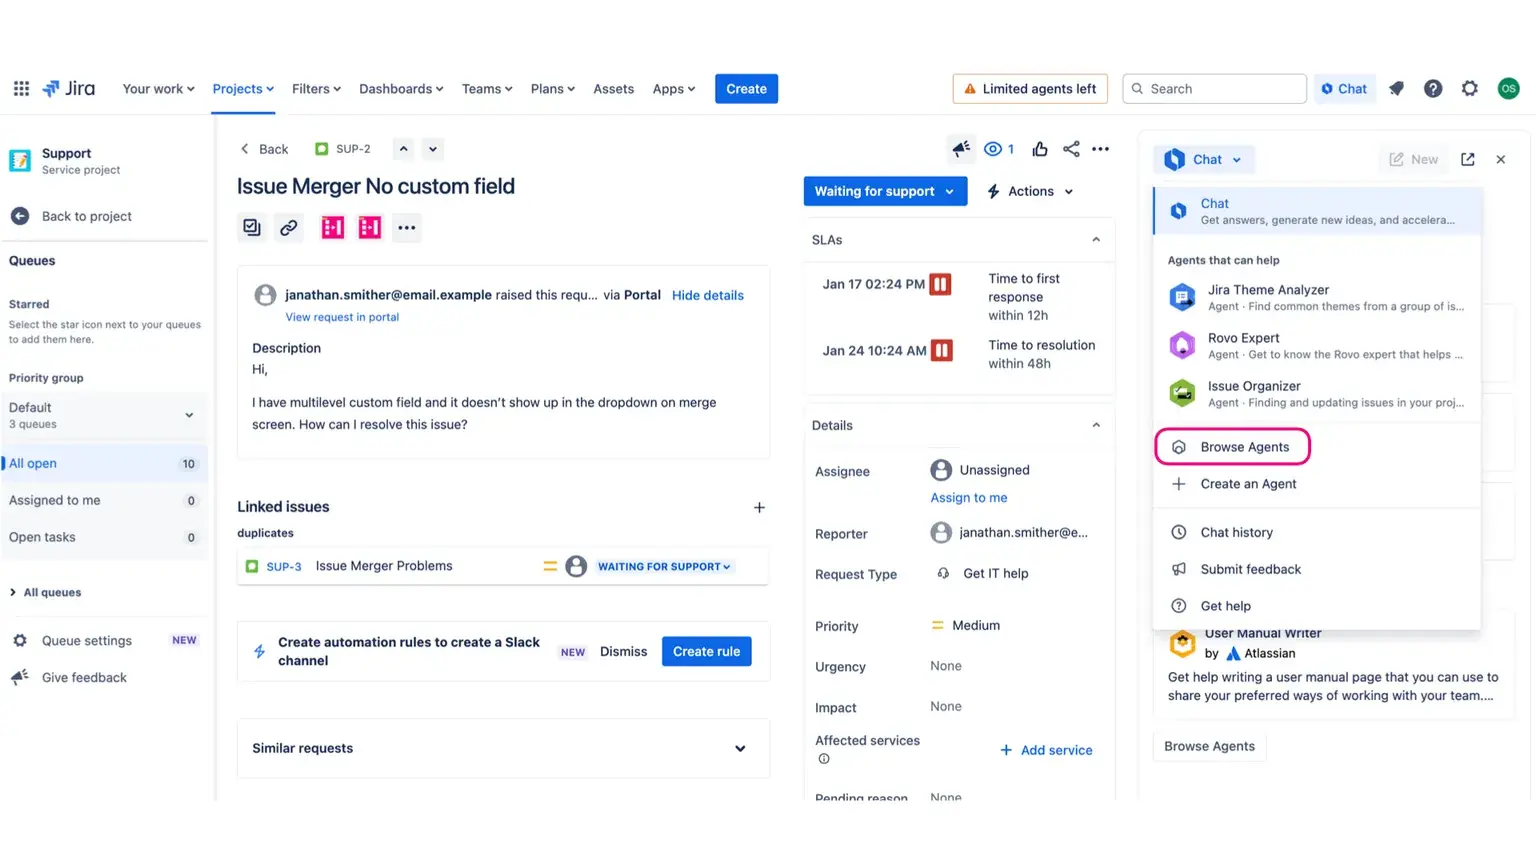Click the notifications icon in top bar
The height and width of the screenshot is (864, 1536).
point(1396,88)
